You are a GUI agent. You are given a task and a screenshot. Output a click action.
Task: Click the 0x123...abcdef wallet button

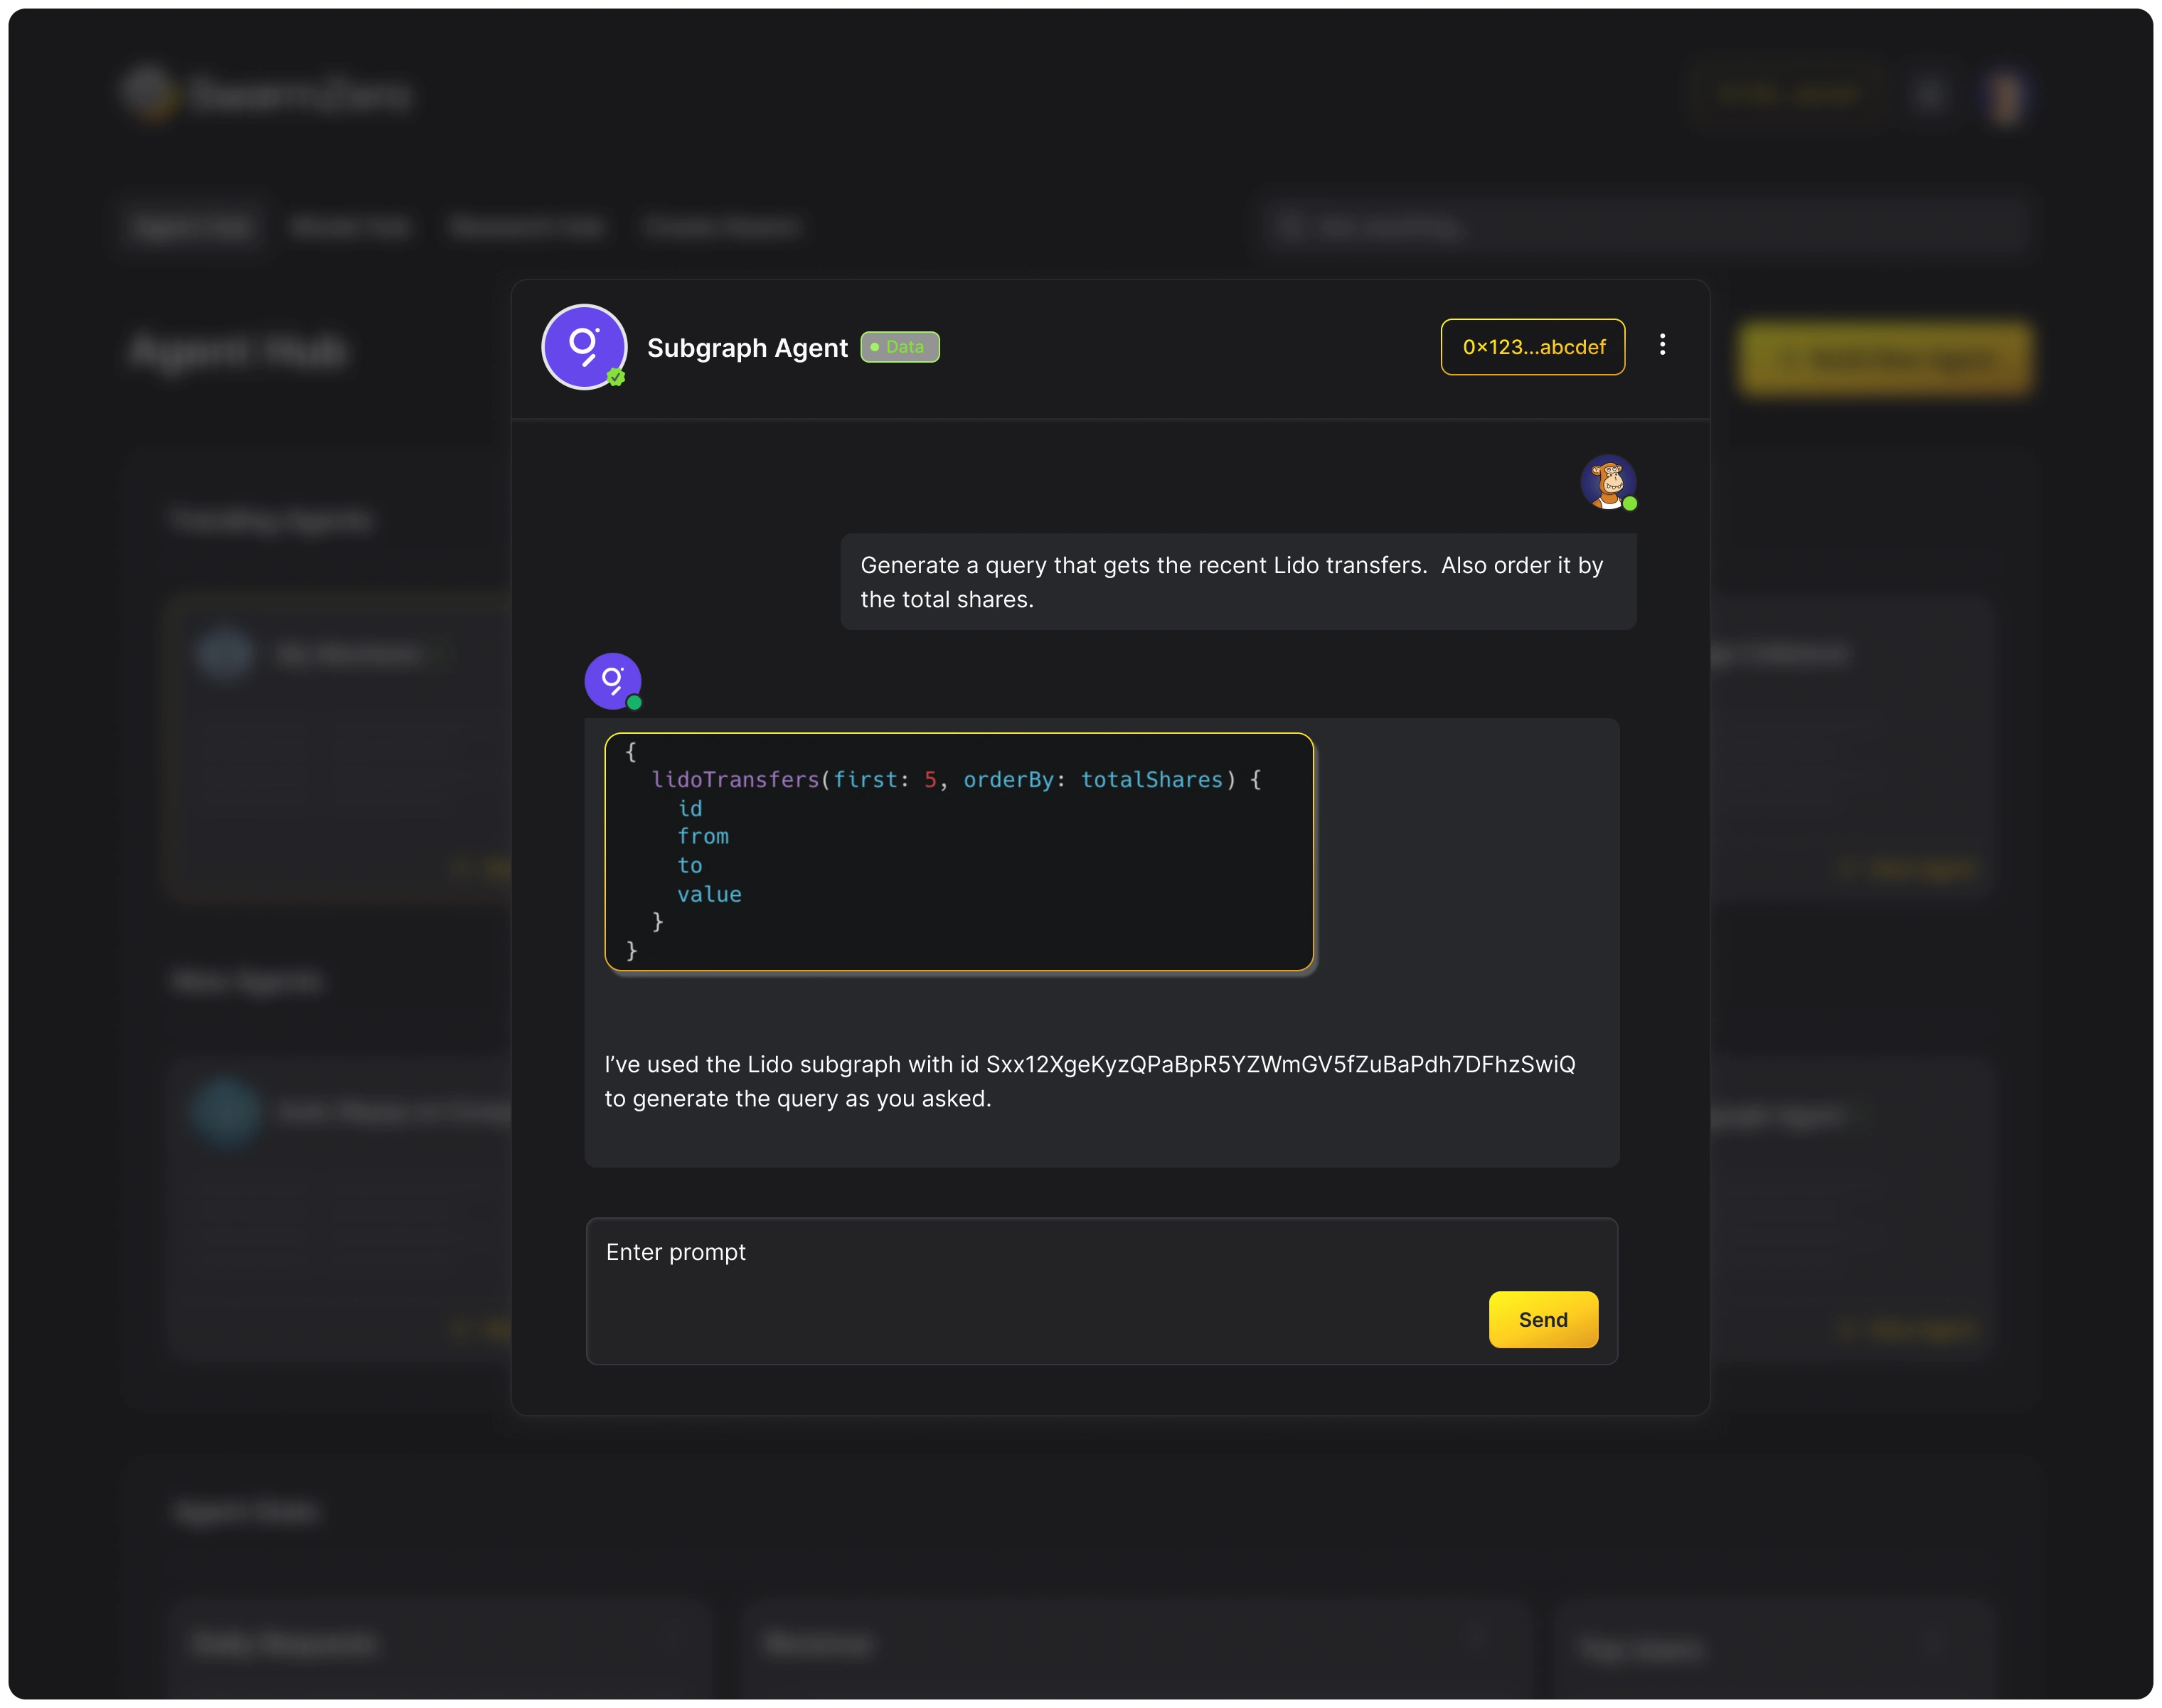coord(1533,347)
